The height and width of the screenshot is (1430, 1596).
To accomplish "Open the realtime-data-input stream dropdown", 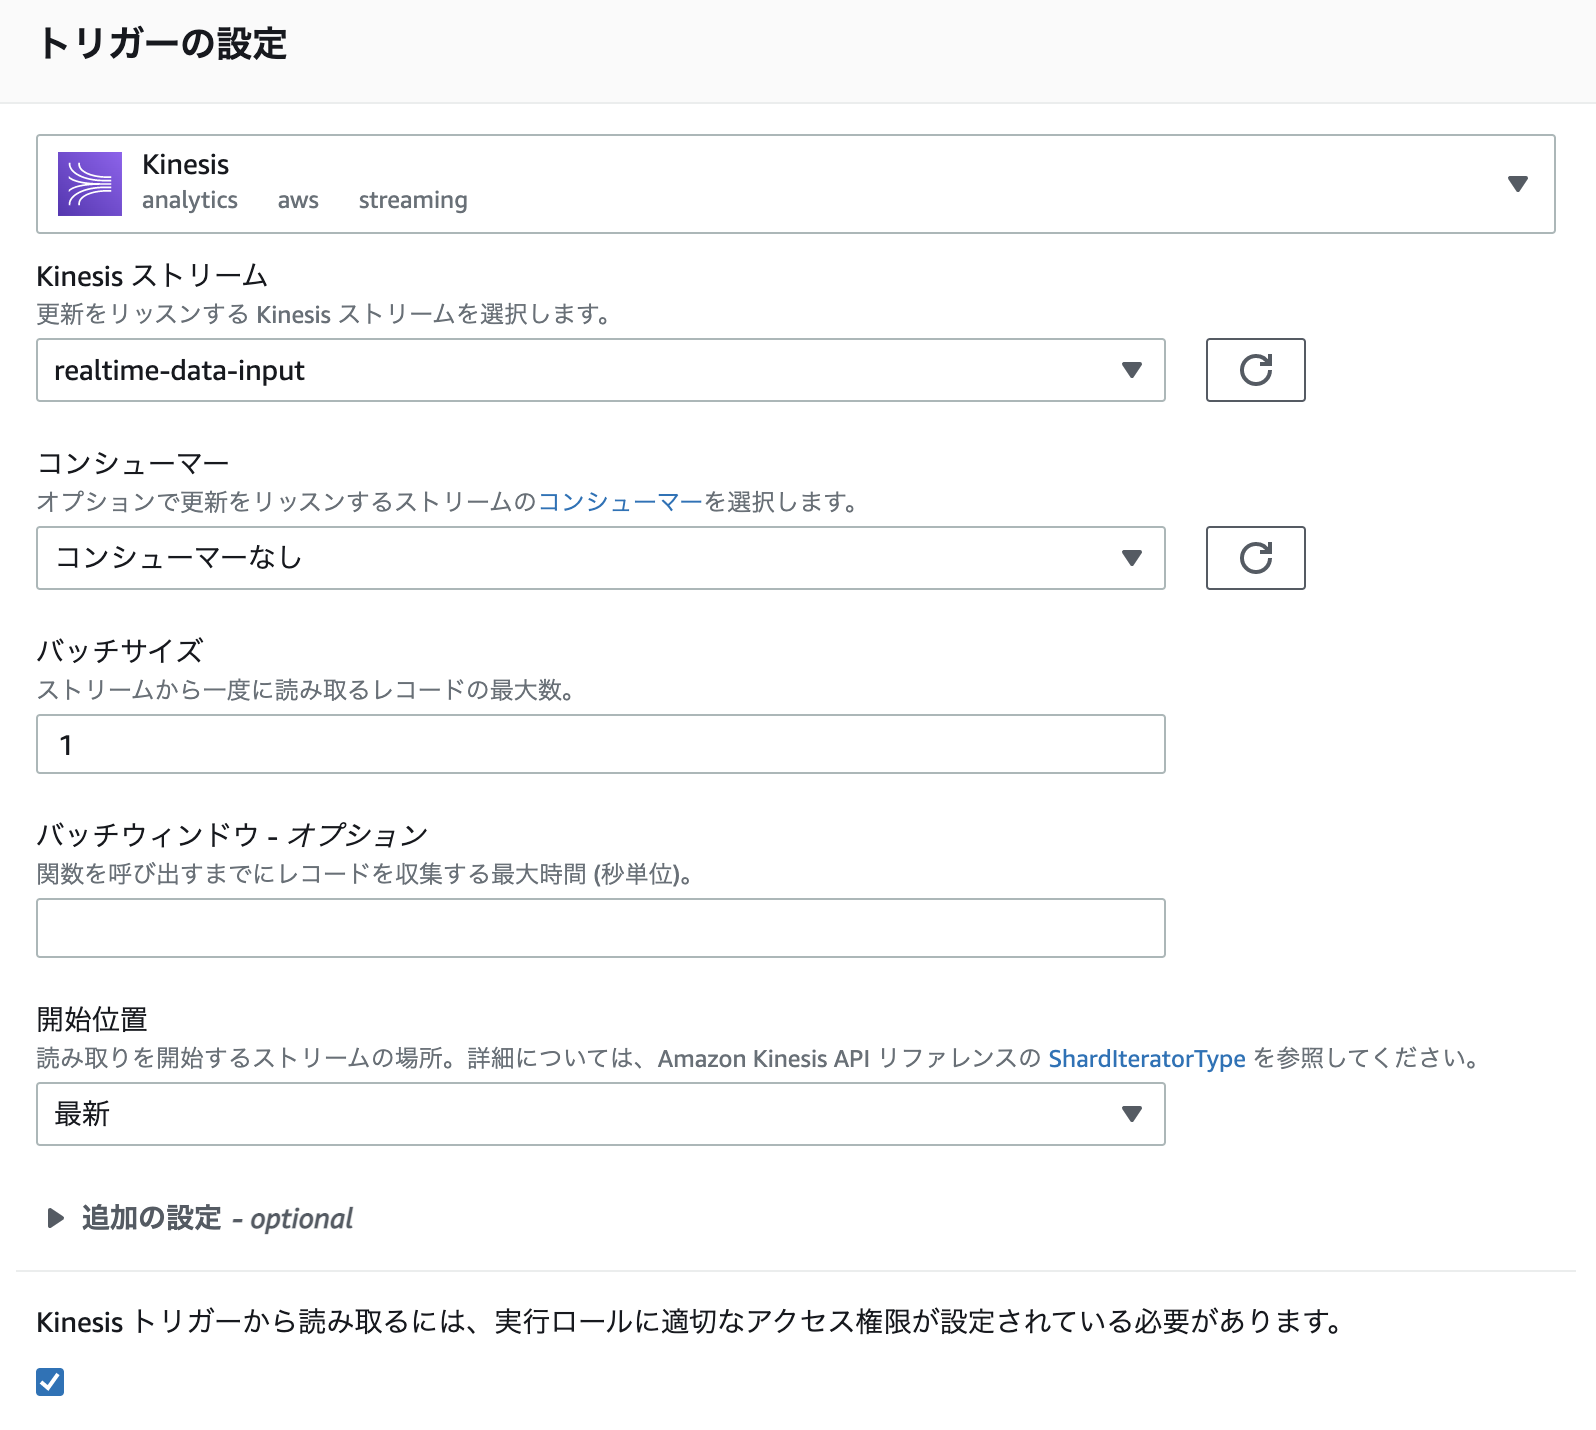I will [601, 370].
